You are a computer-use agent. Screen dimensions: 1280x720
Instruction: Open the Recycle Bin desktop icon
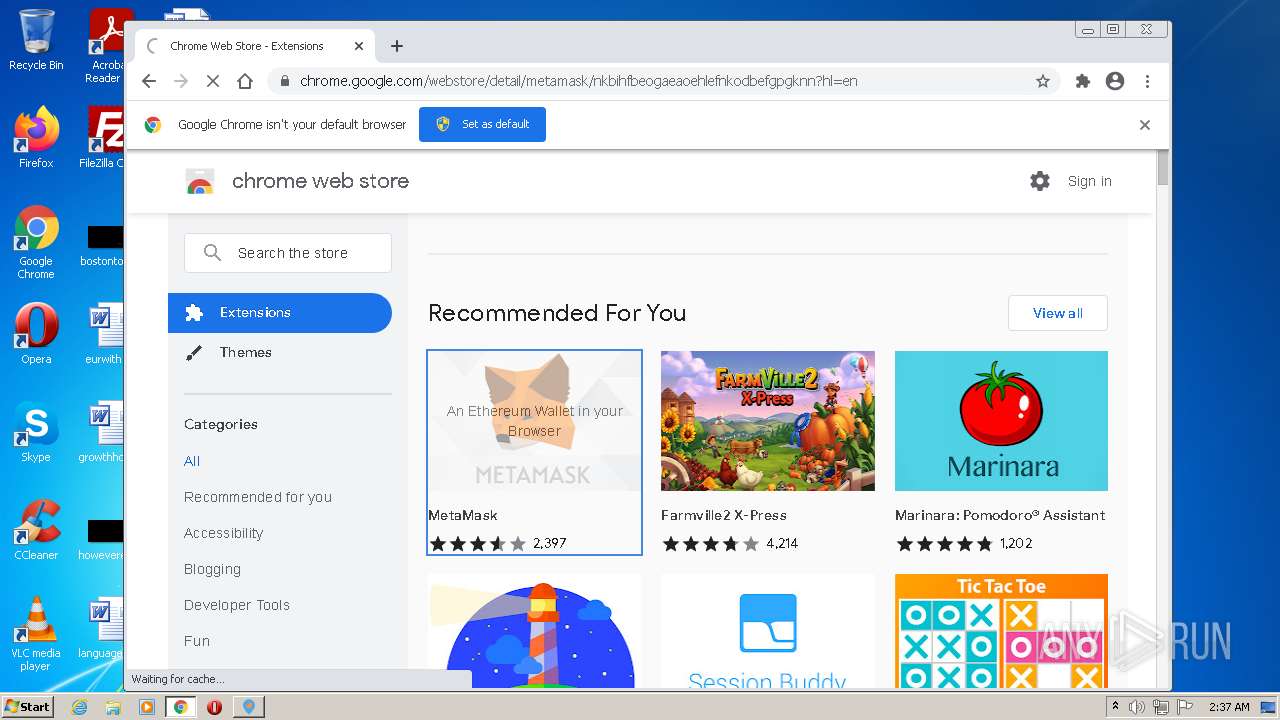click(x=36, y=40)
